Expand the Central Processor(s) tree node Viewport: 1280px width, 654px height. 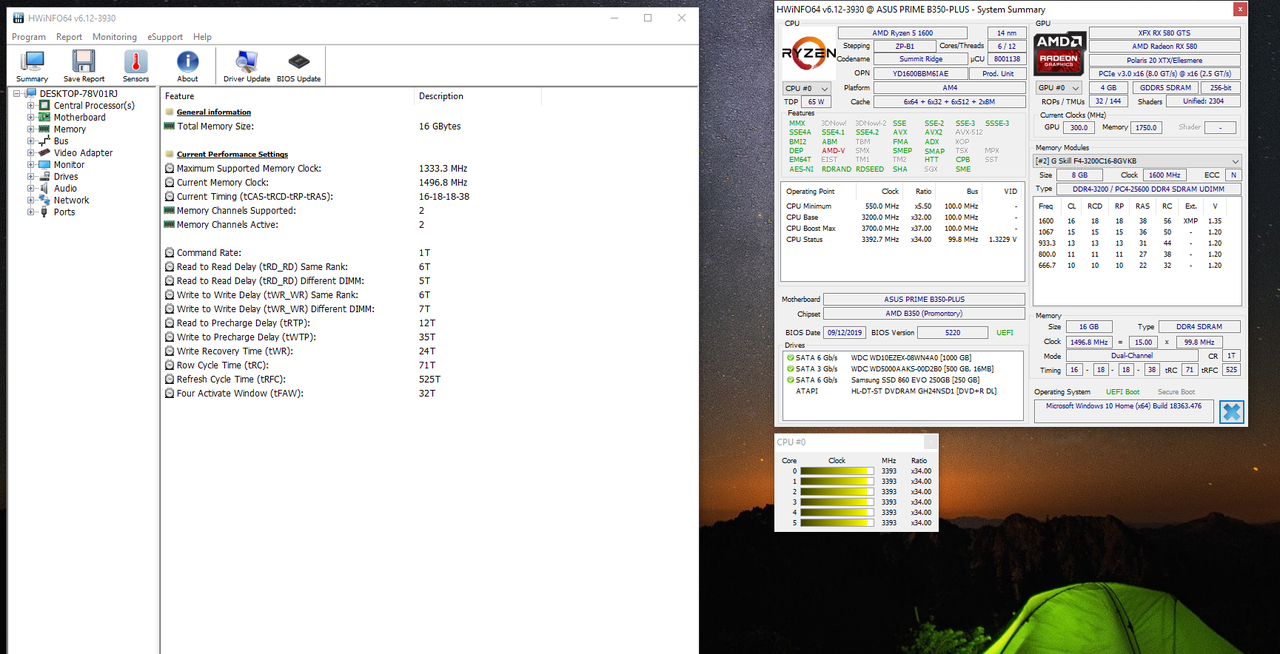[x=31, y=105]
